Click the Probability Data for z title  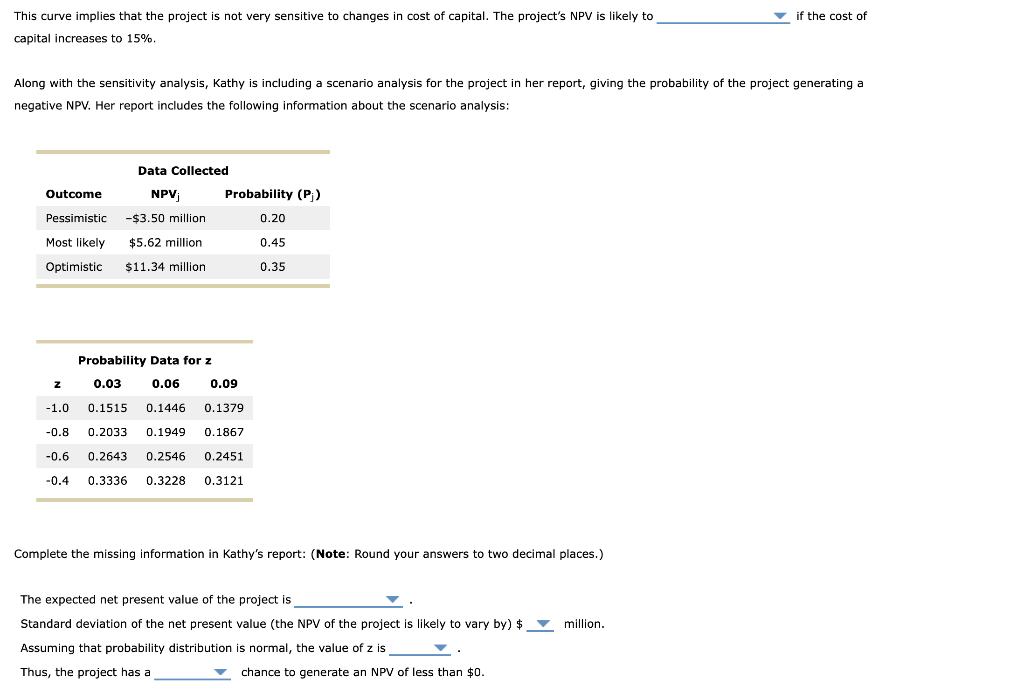144,360
